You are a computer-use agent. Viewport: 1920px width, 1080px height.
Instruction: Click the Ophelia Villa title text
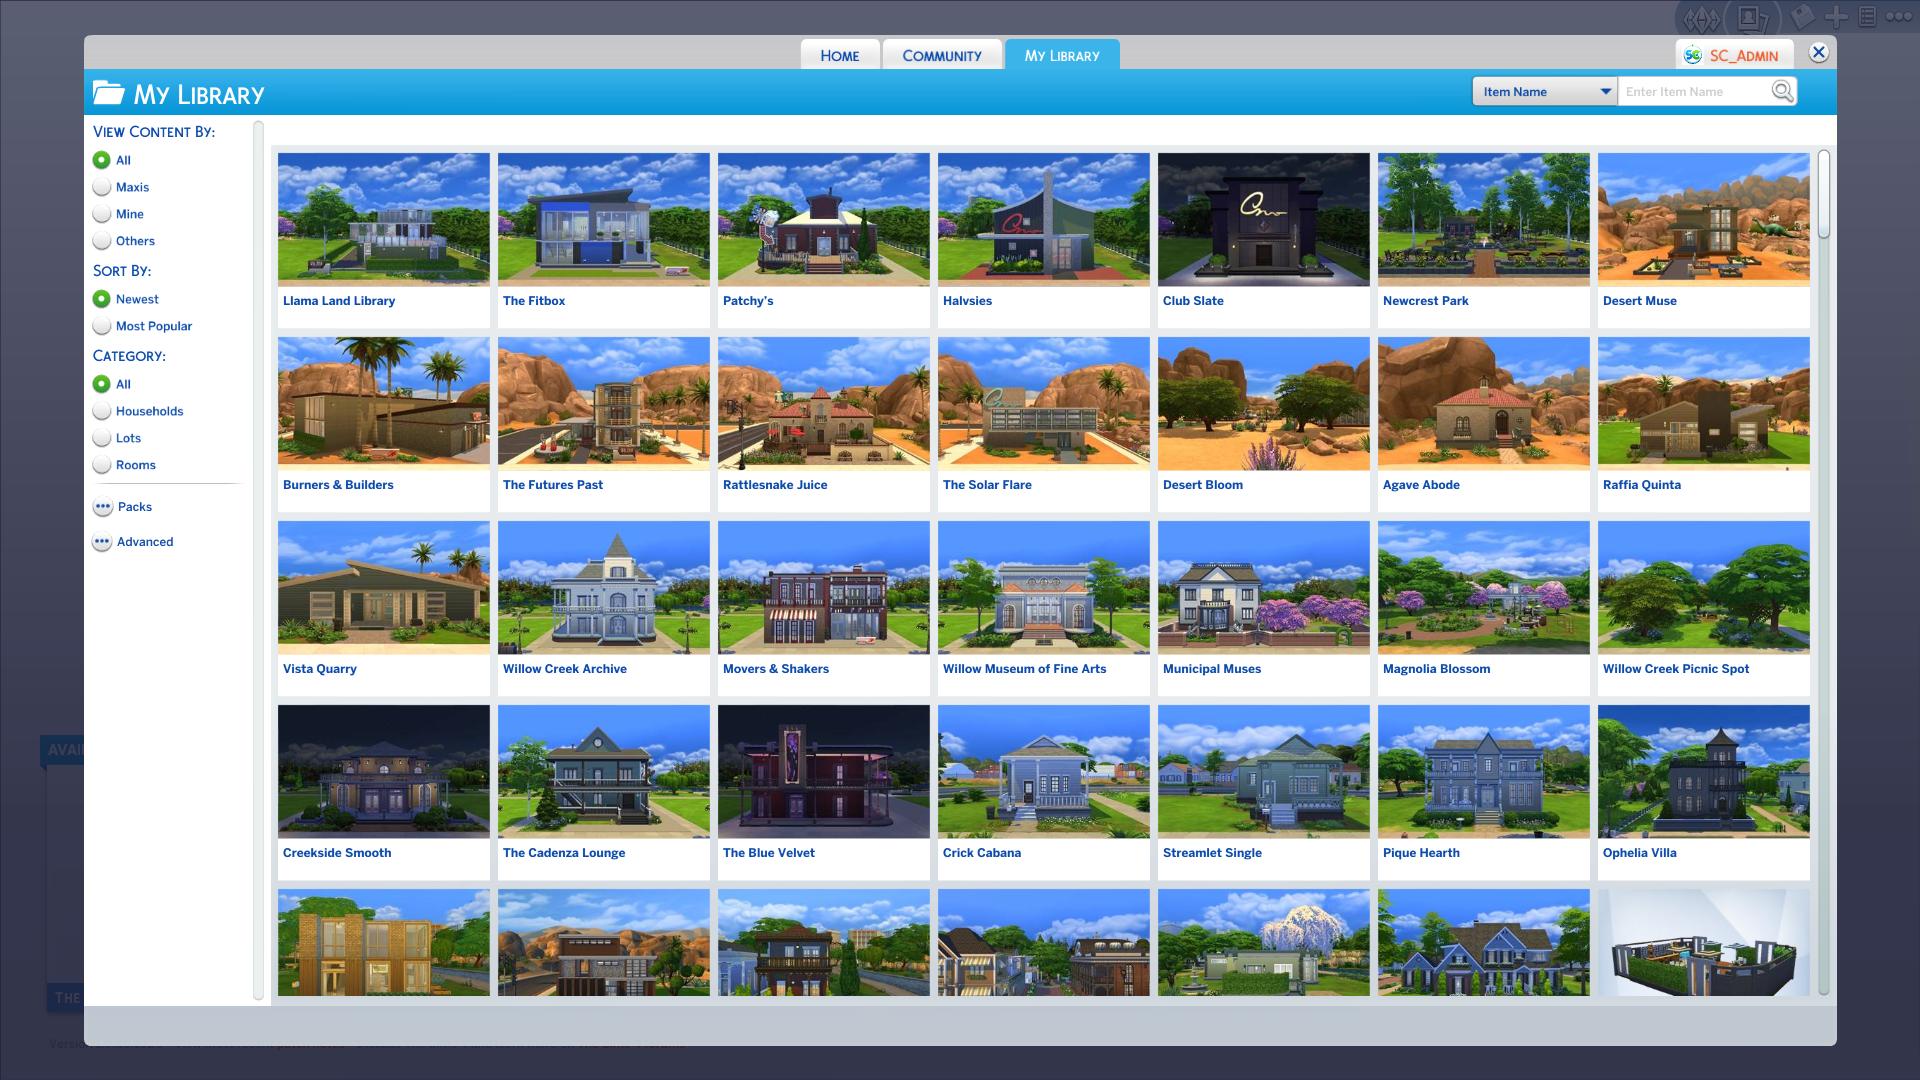1640,853
